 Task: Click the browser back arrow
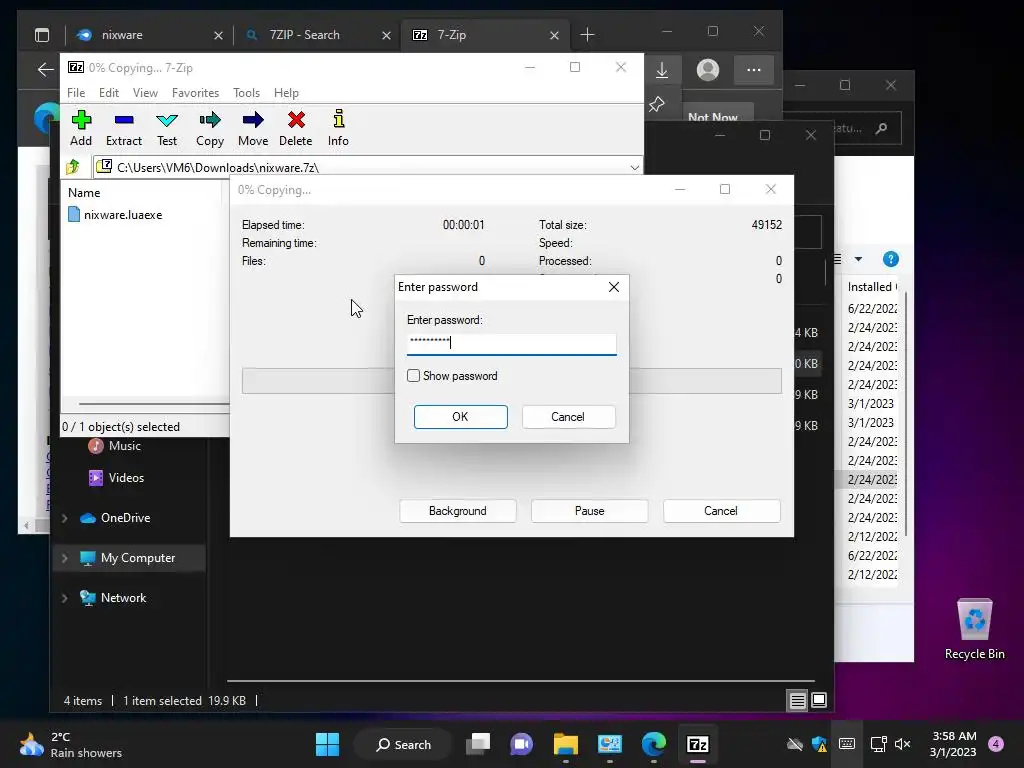(x=46, y=70)
